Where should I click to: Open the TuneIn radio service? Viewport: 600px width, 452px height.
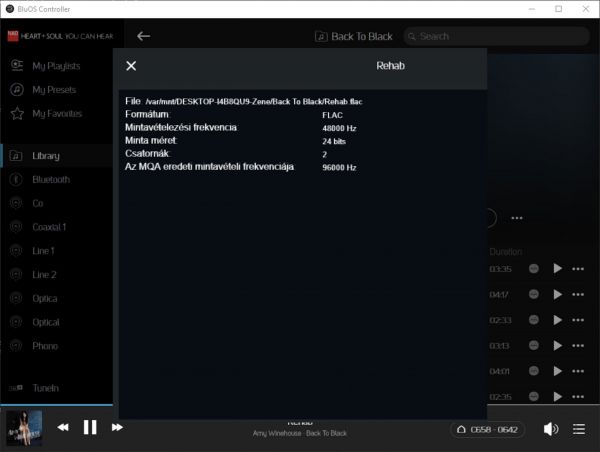click(x=45, y=388)
